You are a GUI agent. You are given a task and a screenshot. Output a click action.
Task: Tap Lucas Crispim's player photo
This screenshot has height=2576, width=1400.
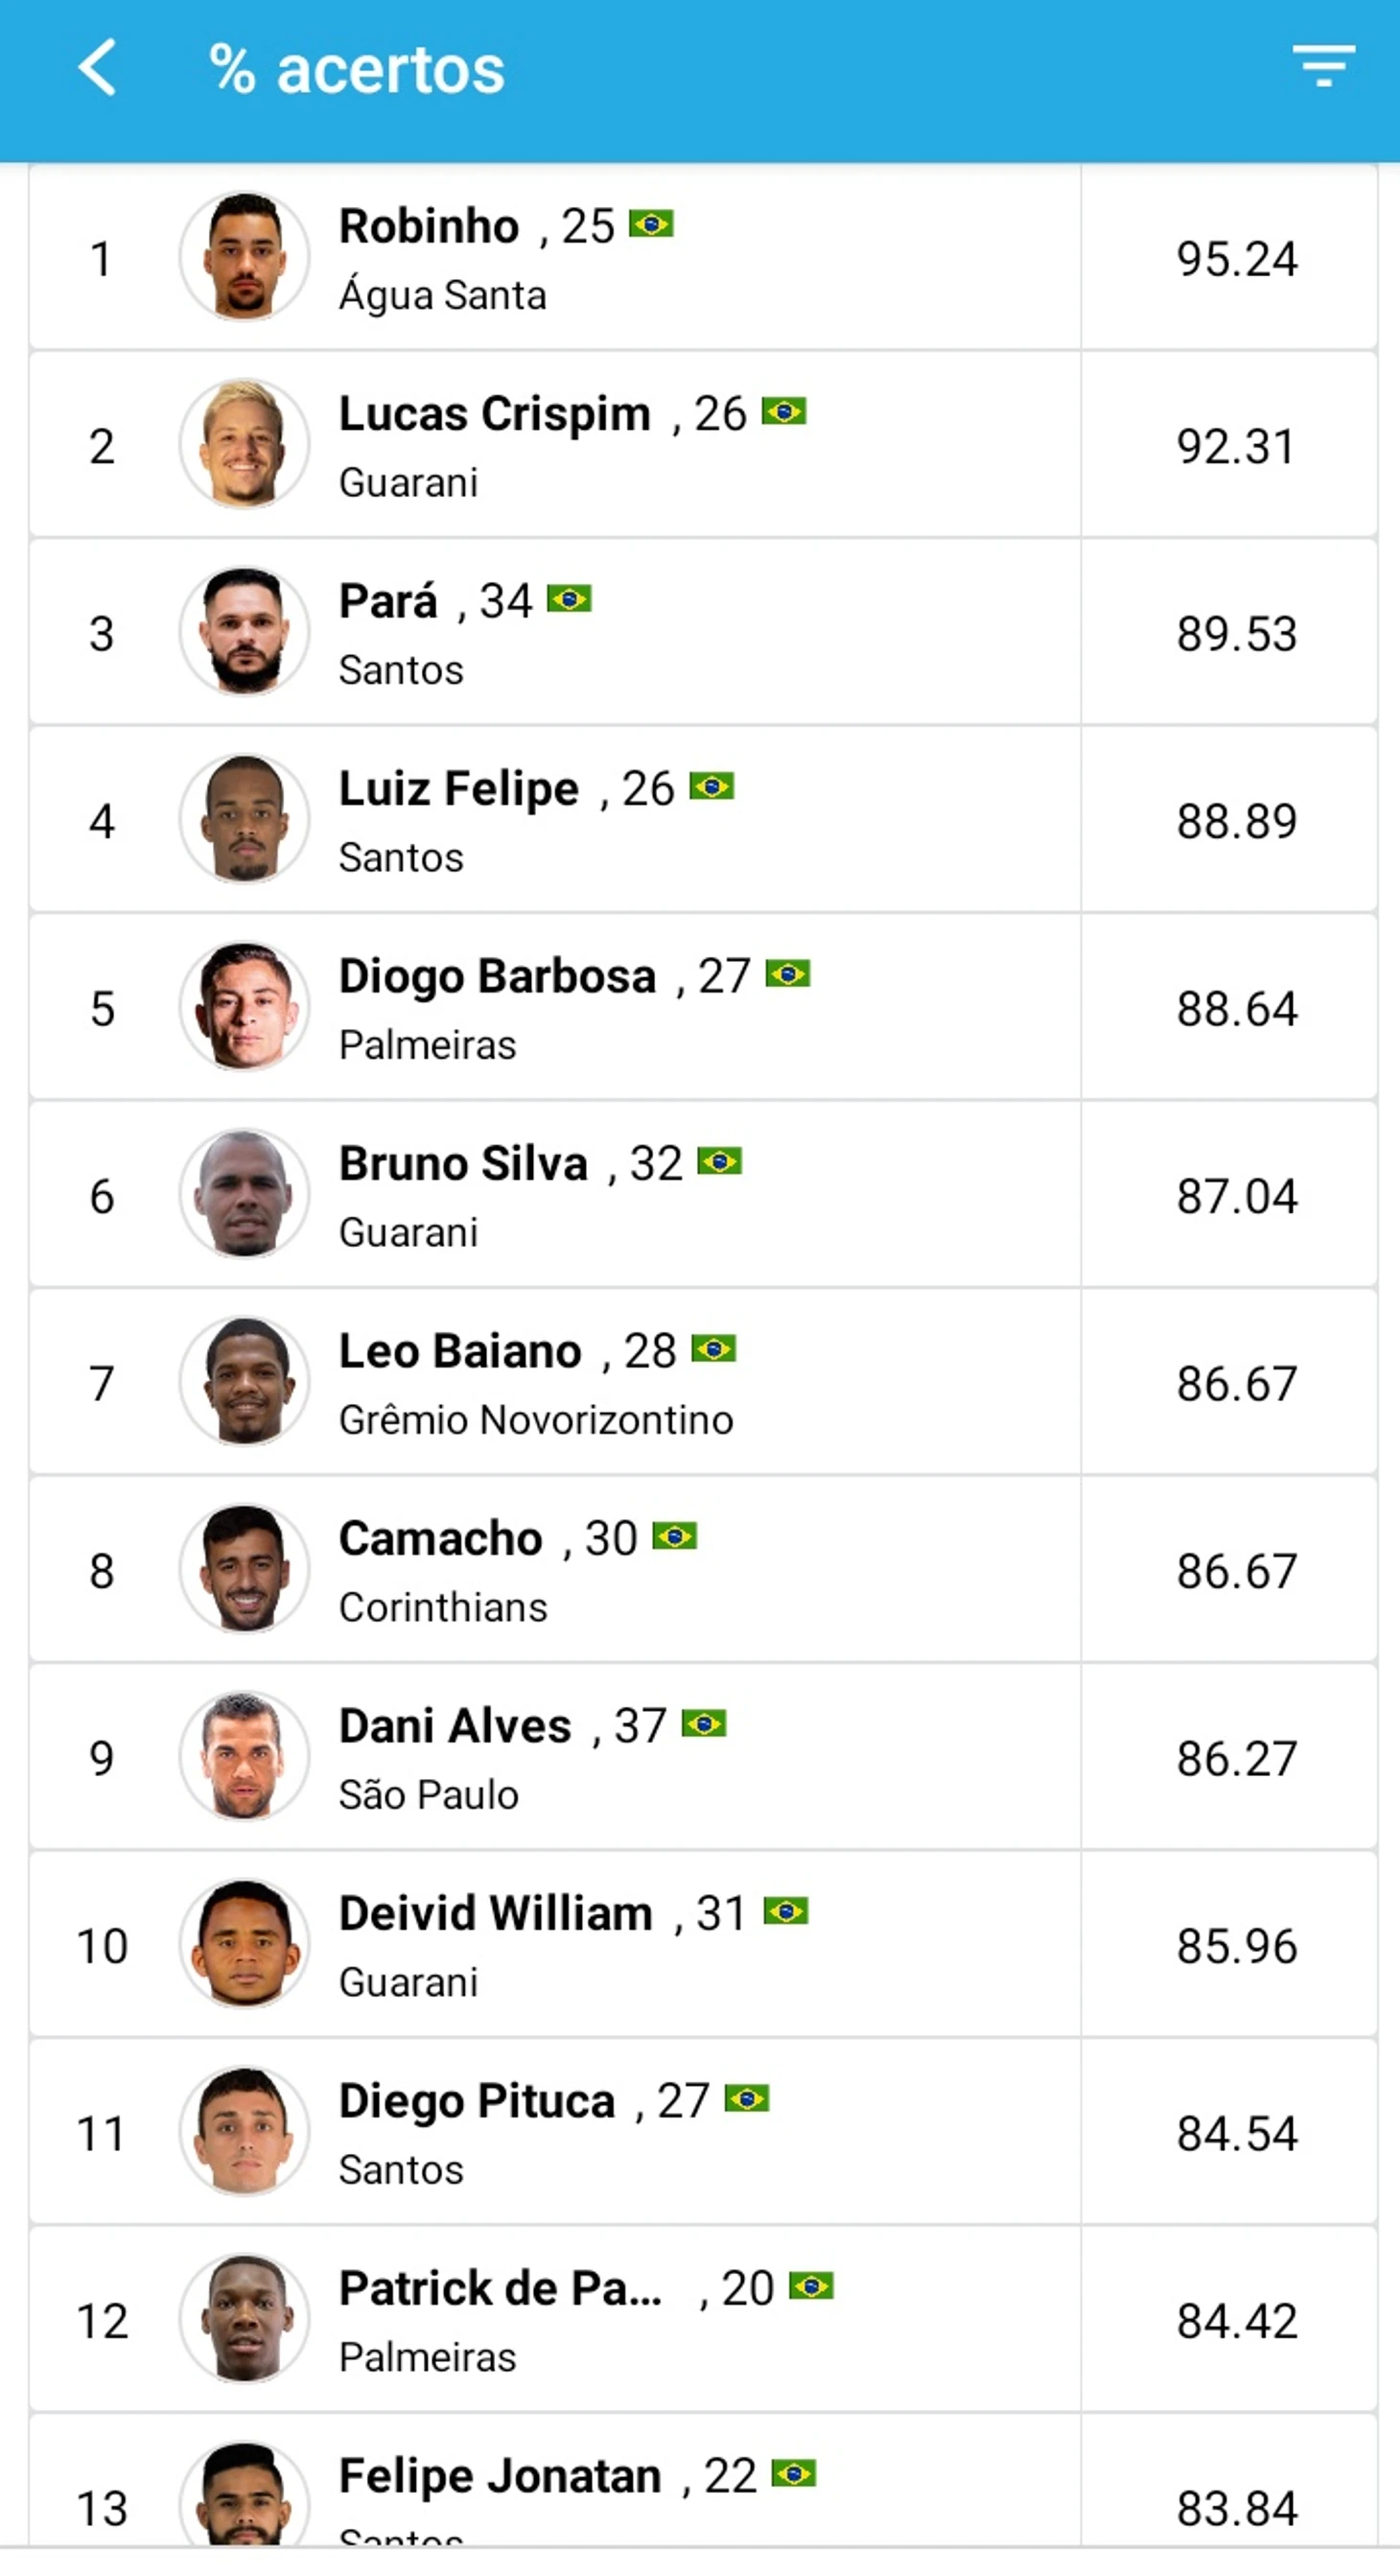pyautogui.click(x=244, y=444)
